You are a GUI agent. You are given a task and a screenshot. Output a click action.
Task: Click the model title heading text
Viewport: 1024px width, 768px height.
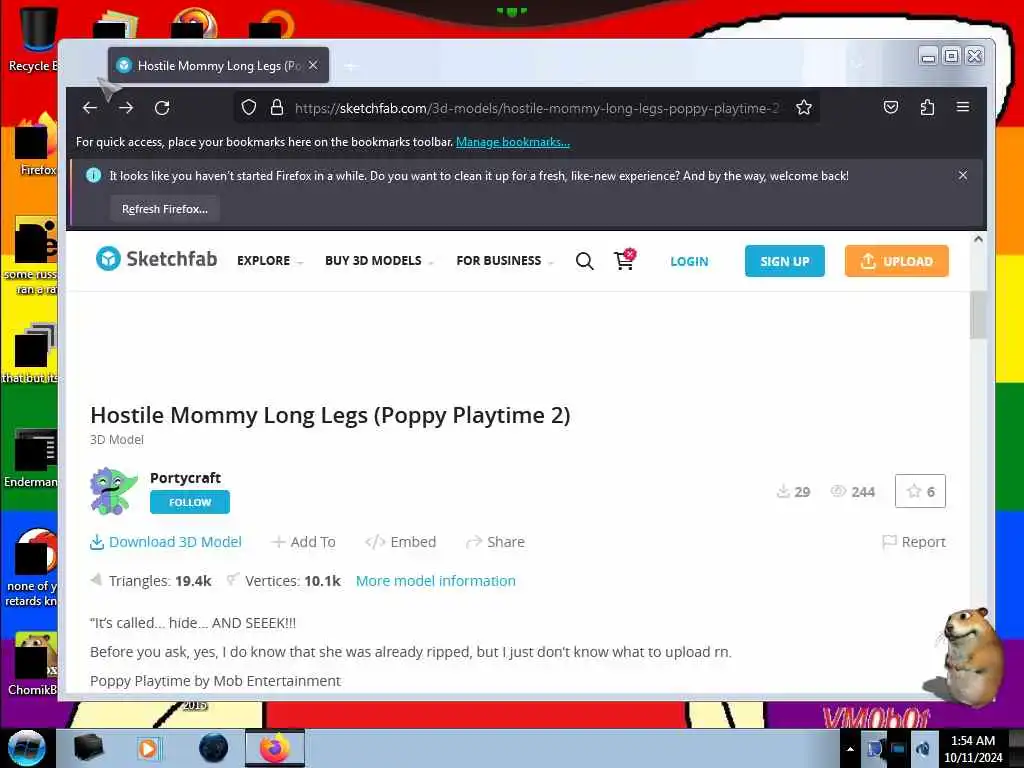tap(330, 415)
